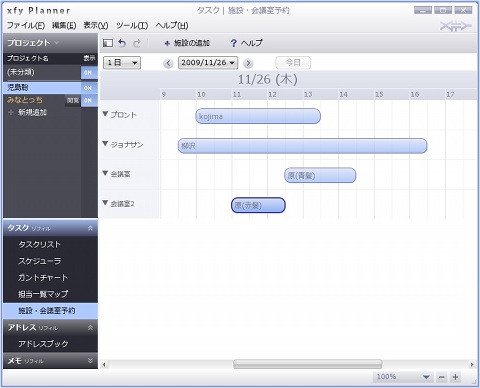Collapse the アドレス section chevron

tap(90, 328)
